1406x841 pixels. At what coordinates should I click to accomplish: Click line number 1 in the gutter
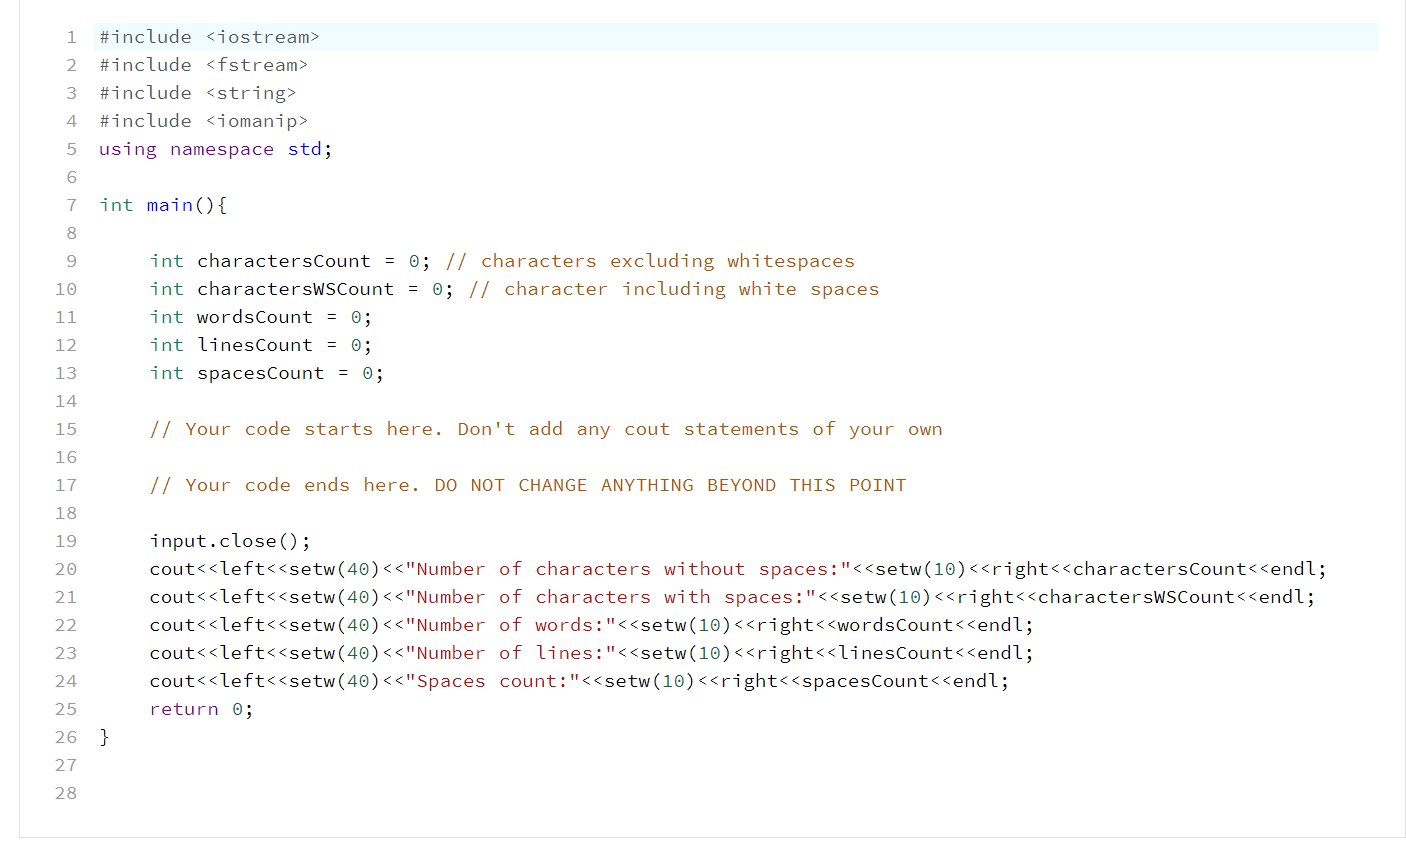tap(71, 36)
